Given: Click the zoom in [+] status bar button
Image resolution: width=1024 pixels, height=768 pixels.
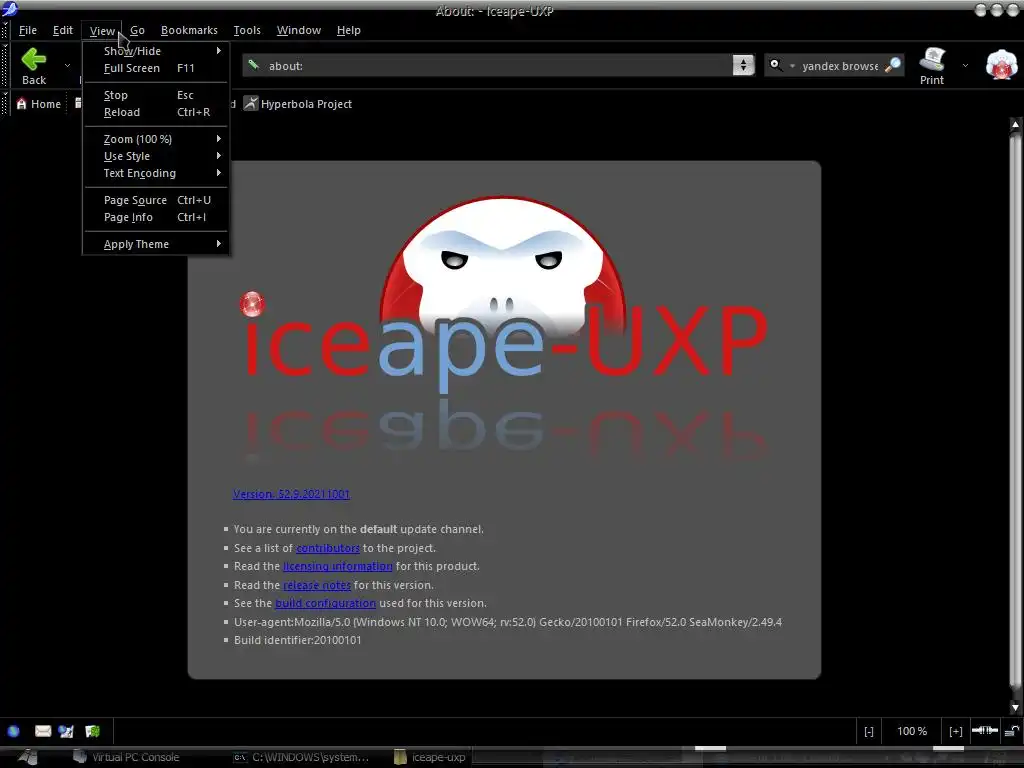Looking at the screenshot, I should click(955, 731).
